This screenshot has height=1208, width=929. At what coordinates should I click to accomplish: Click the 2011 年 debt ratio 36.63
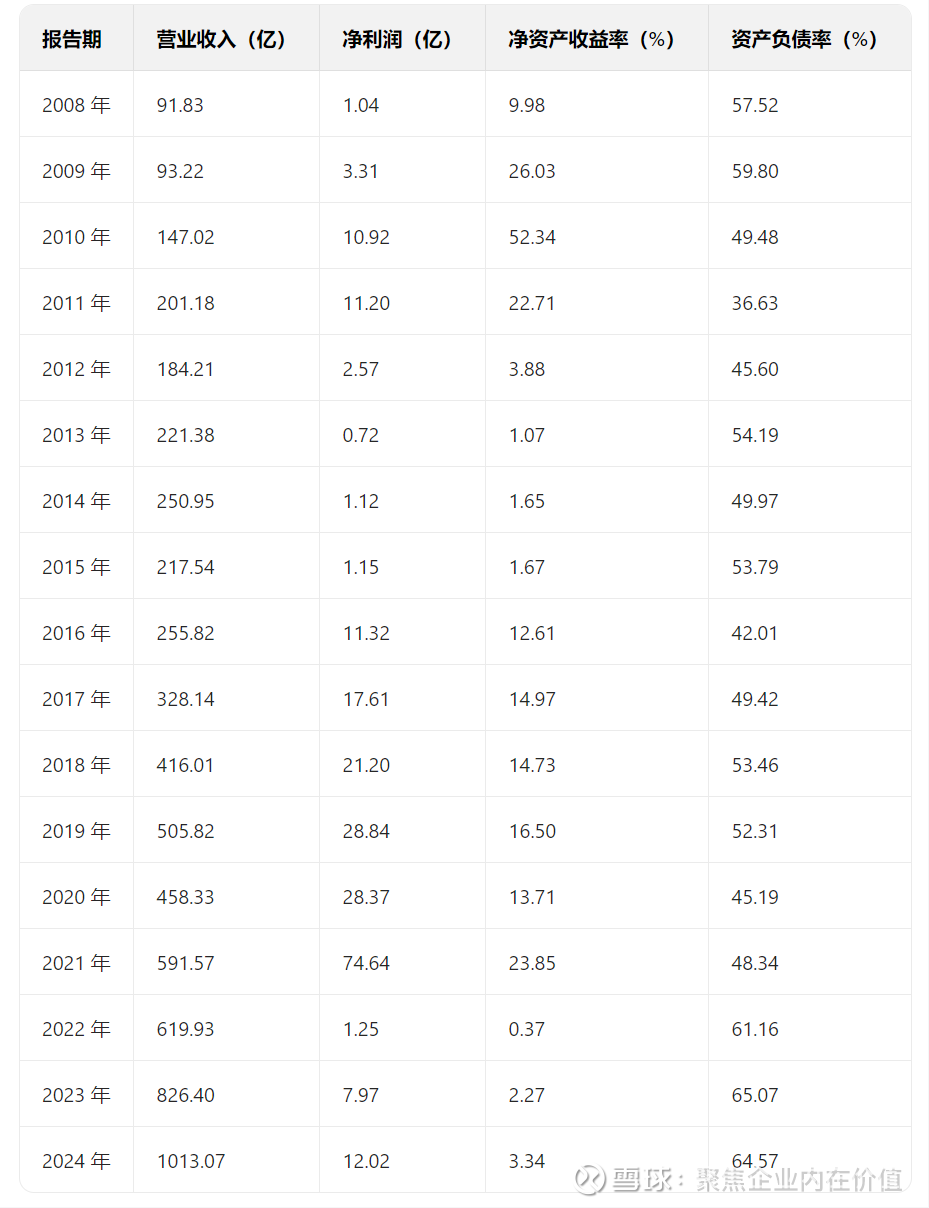coord(755,303)
